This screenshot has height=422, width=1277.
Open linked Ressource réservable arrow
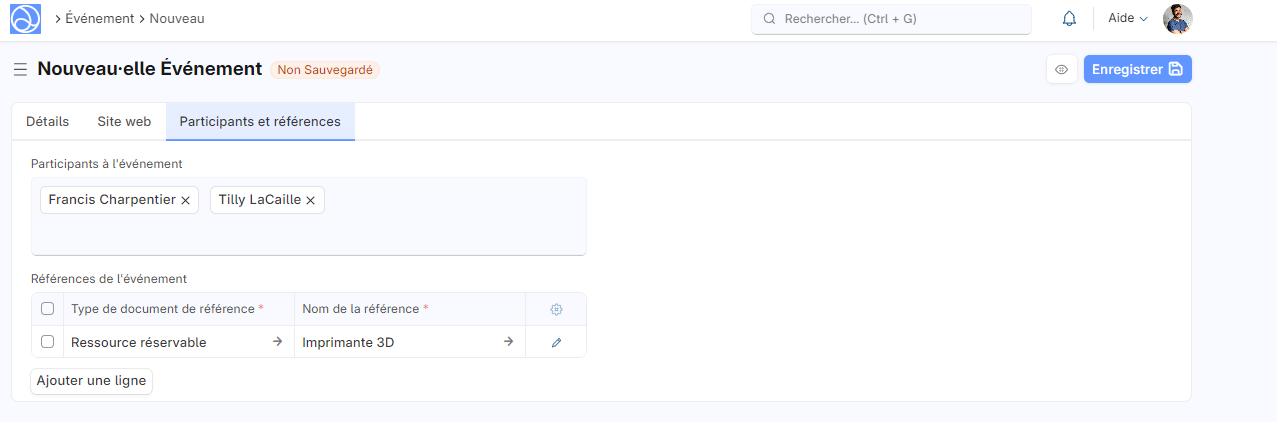(277, 342)
